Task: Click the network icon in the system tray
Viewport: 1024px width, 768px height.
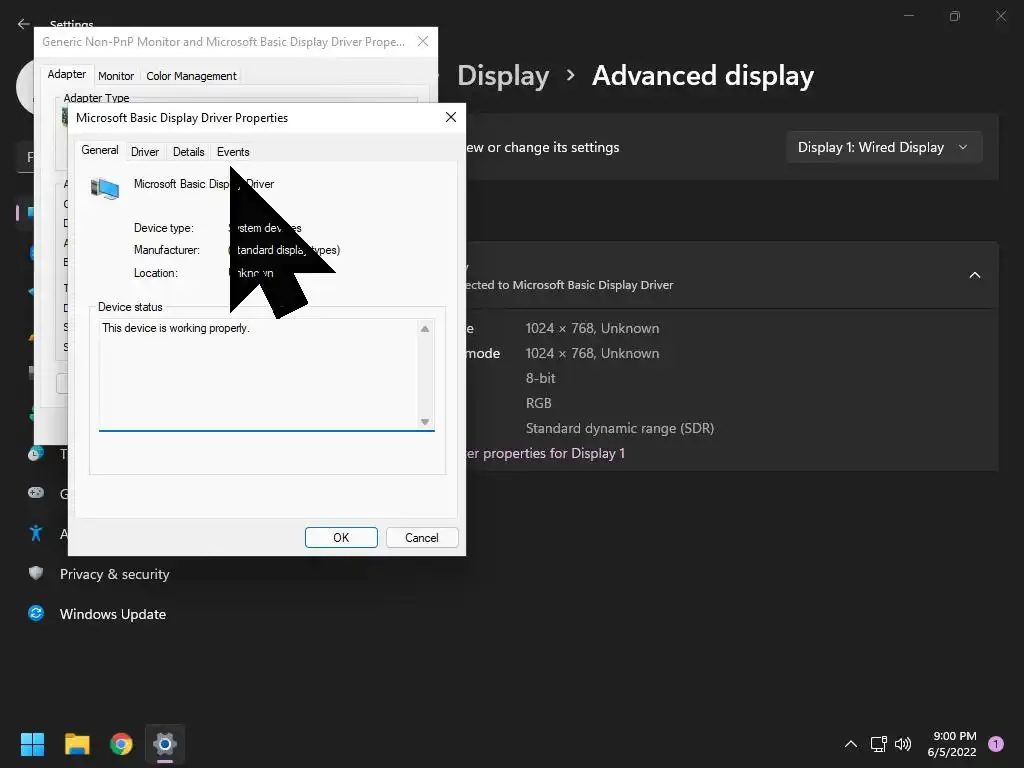Action: click(x=878, y=744)
